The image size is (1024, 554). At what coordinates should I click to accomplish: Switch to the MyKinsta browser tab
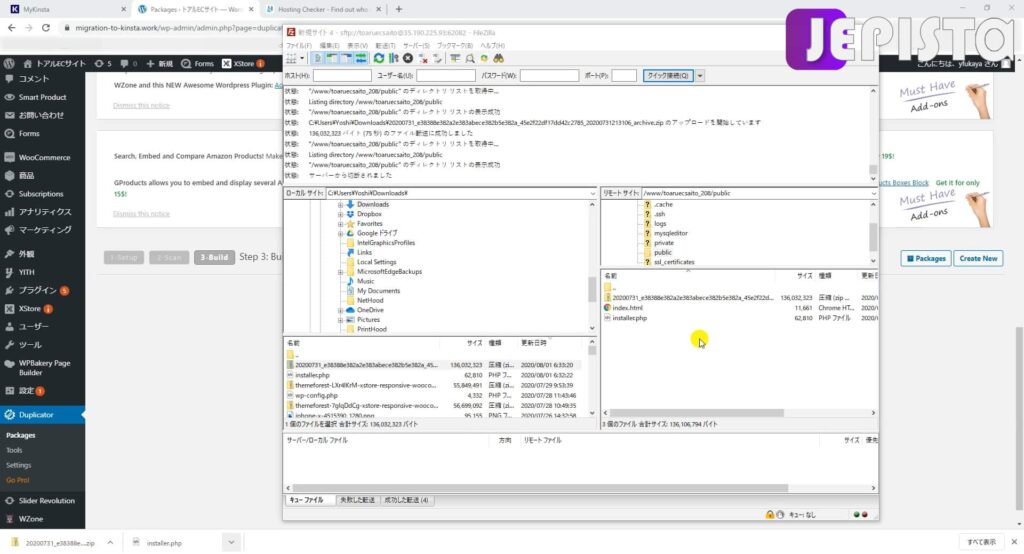point(67,9)
